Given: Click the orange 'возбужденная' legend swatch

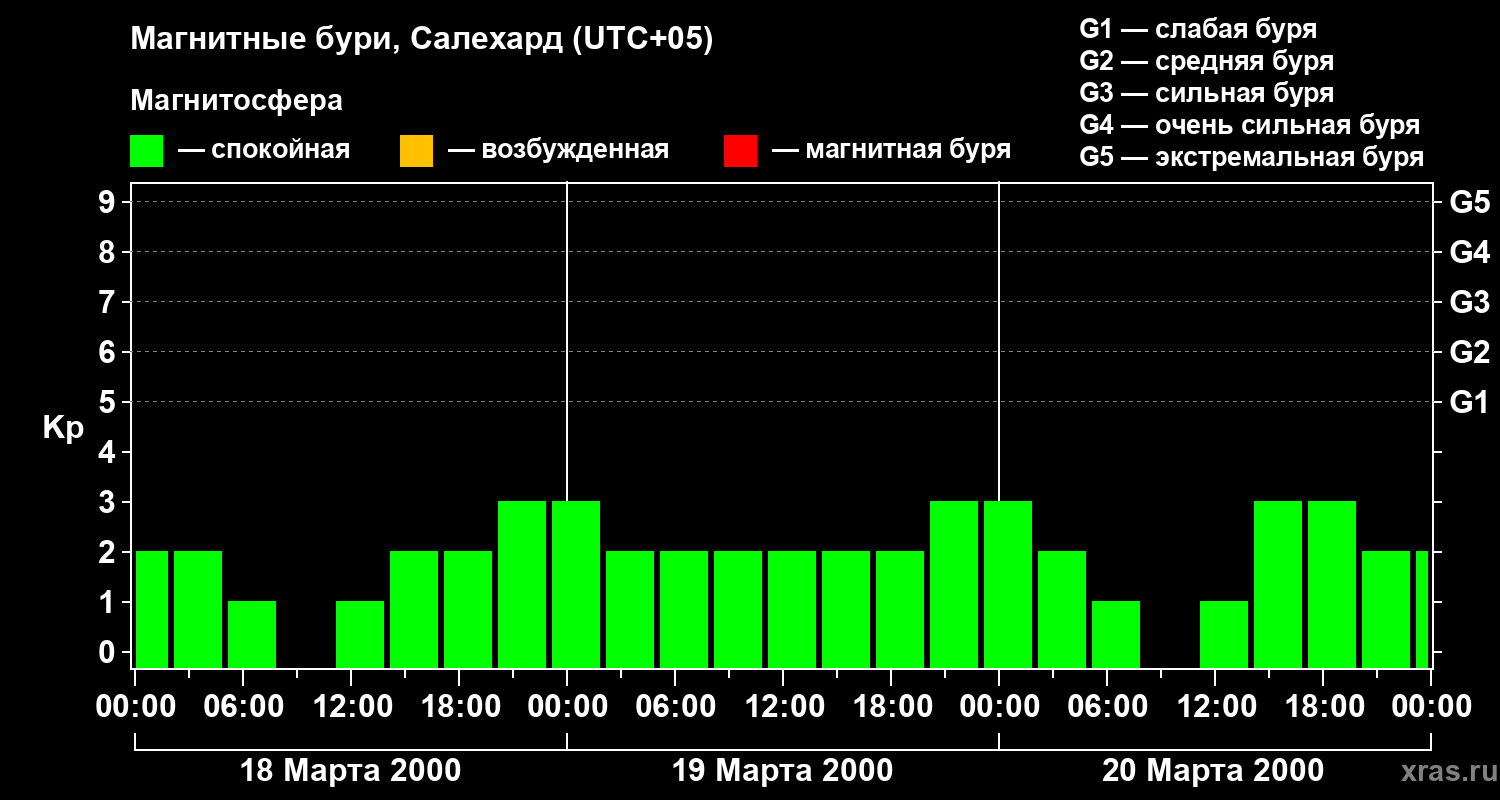Looking at the screenshot, I should tap(416, 151).
